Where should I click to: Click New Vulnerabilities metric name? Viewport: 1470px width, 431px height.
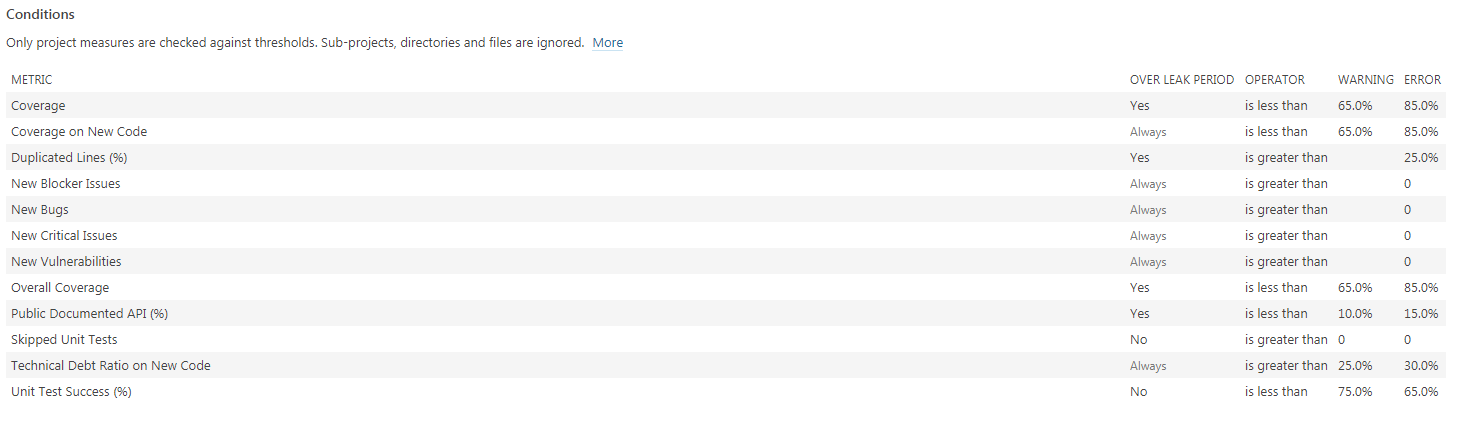(x=66, y=261)
